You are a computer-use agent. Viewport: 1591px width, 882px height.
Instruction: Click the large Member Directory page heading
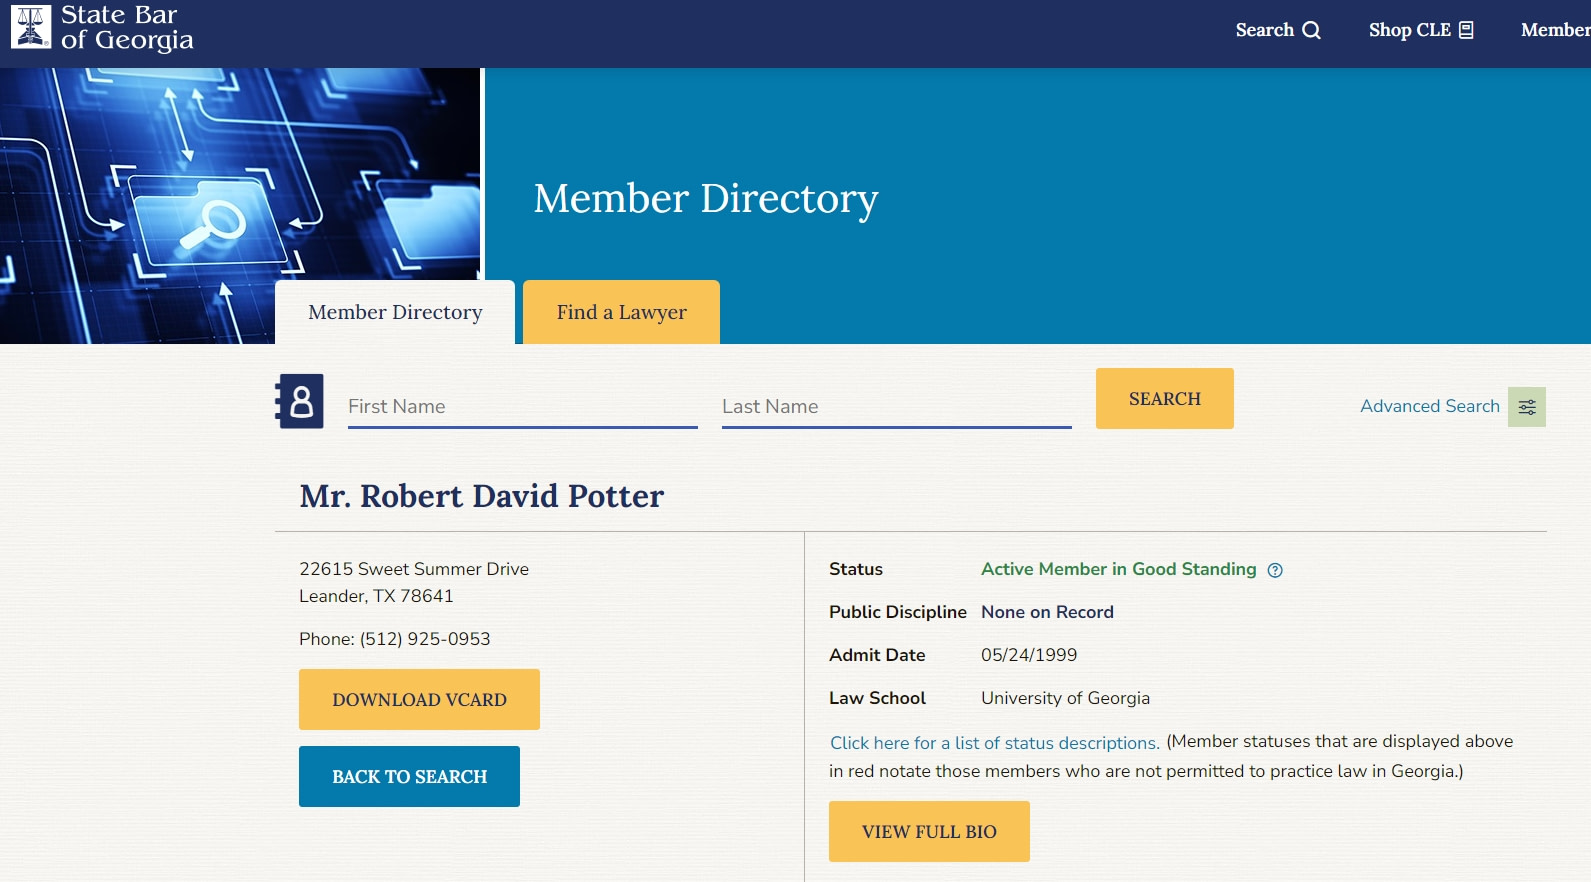(x=706, y=199)
